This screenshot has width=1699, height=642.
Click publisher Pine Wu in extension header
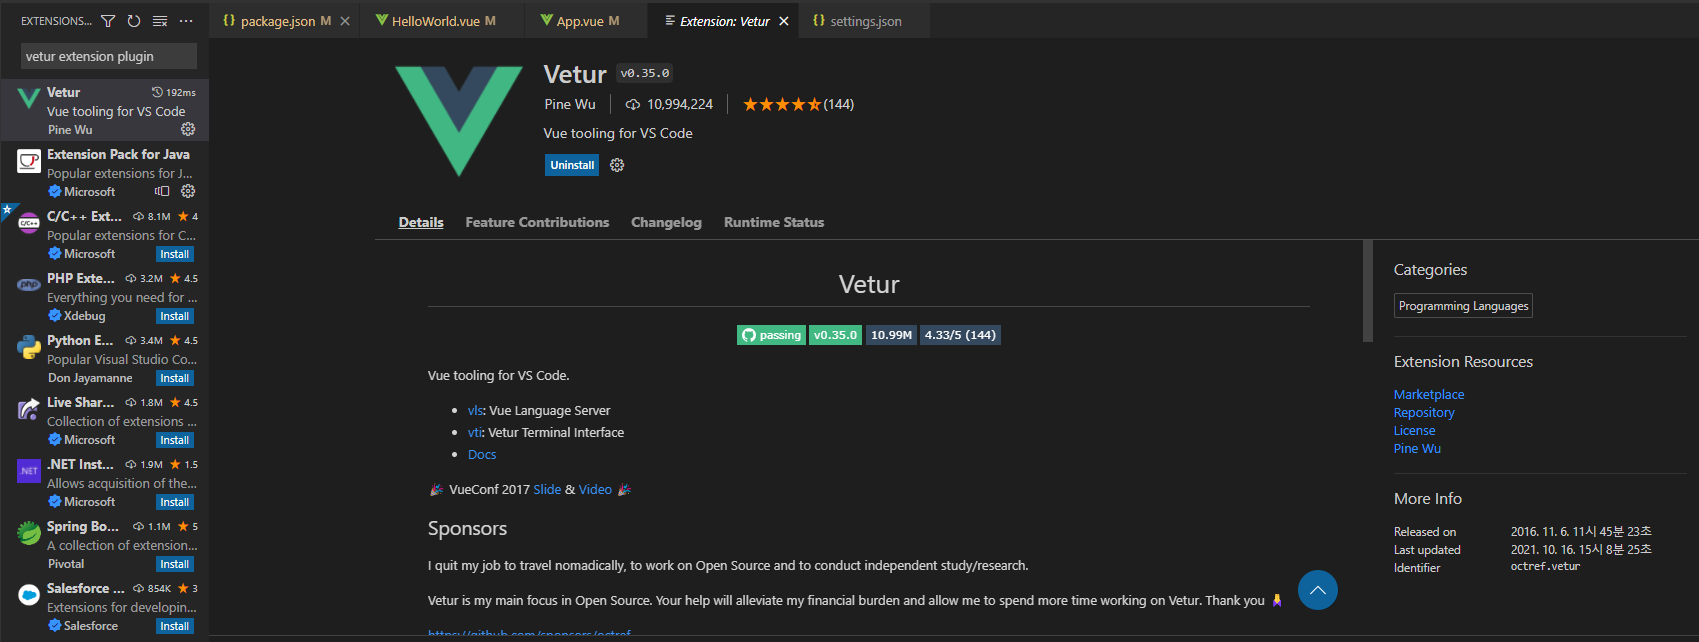(x=570, y=104)
